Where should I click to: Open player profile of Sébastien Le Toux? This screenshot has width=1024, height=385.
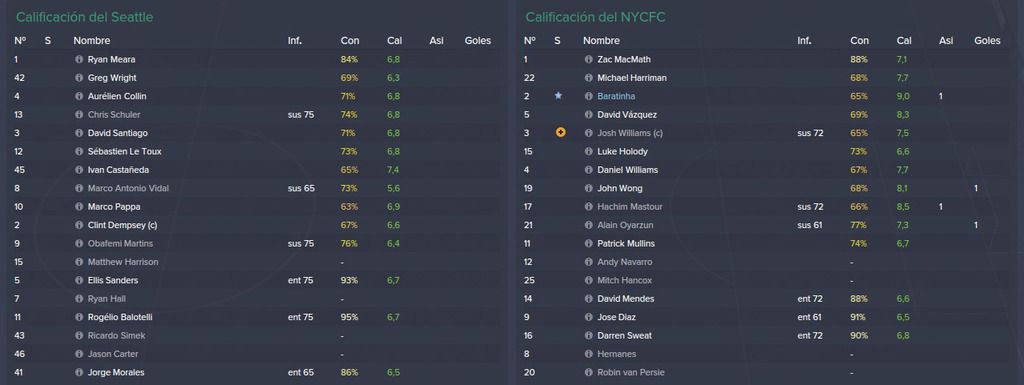click(125, 151)
